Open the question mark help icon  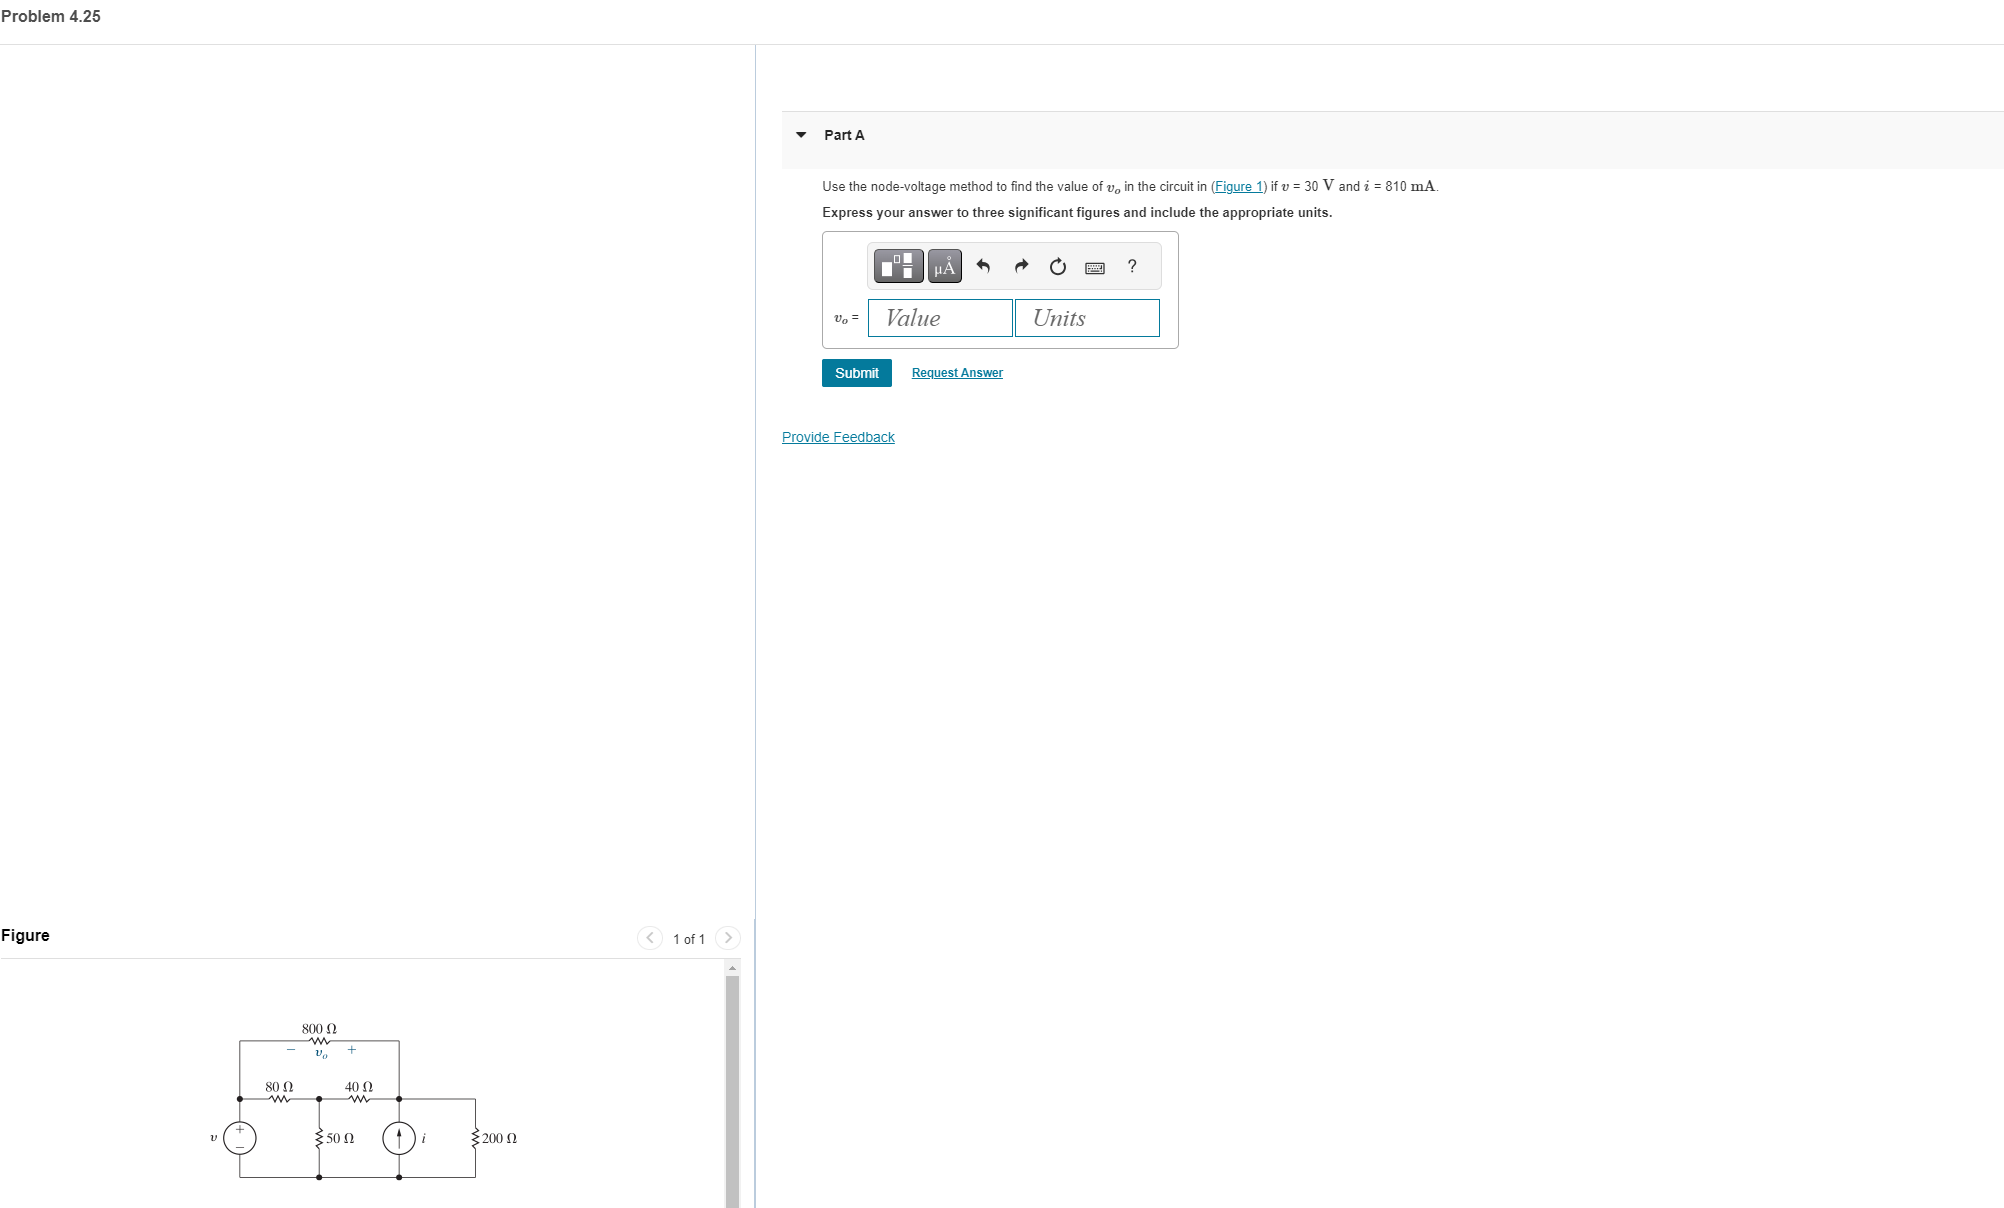(x=1132, y=266)
